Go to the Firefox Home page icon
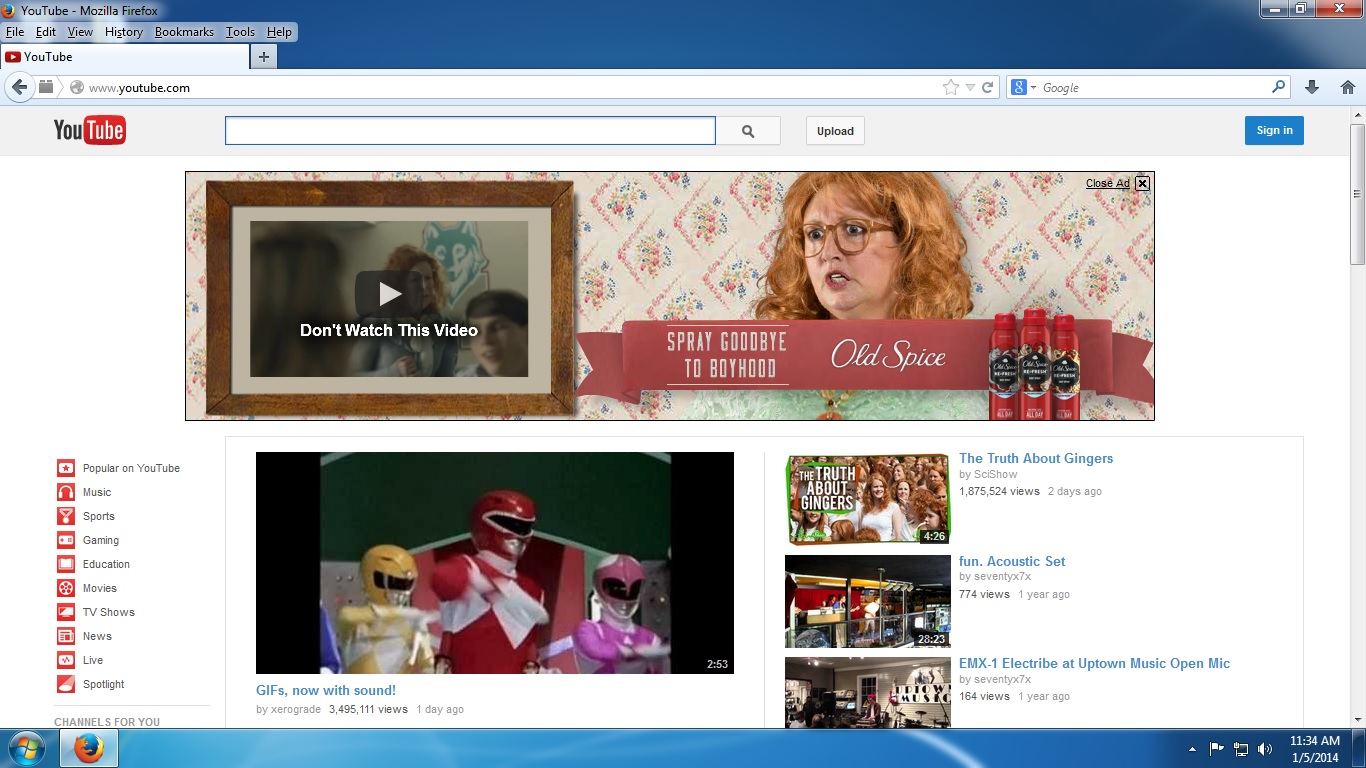 (1347, 87)
